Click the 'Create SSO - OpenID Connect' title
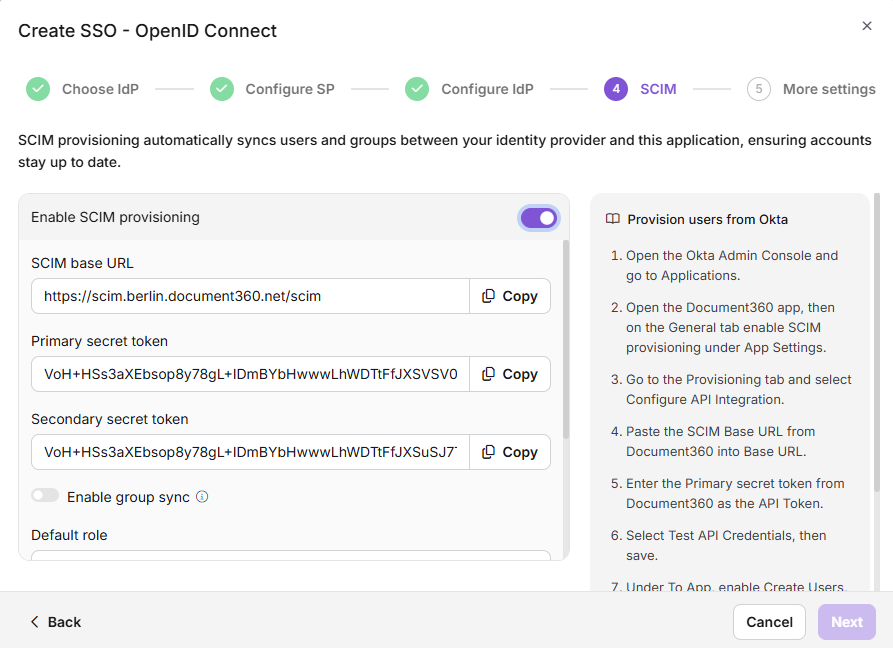Image resolution: width=893 pixels, height=648 pixels. pyautogui.click(x=147, y=31)
